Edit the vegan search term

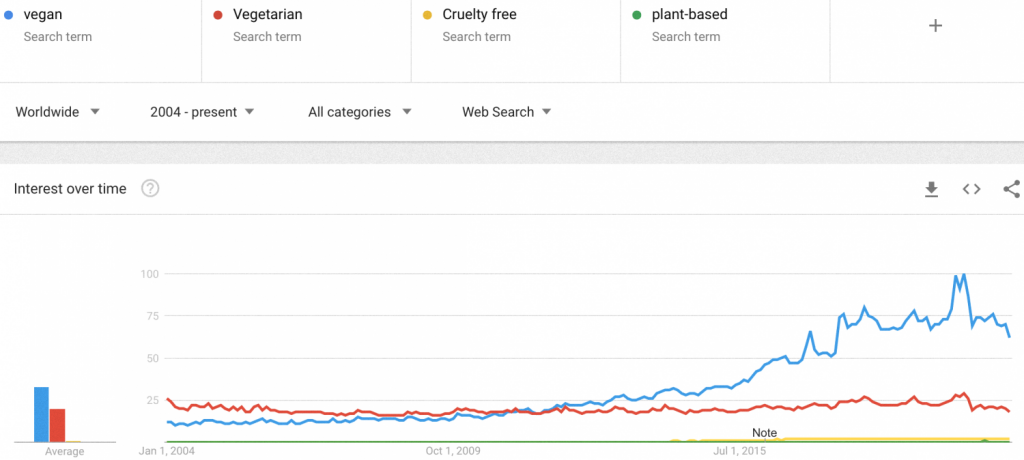[x=42, y=16]
